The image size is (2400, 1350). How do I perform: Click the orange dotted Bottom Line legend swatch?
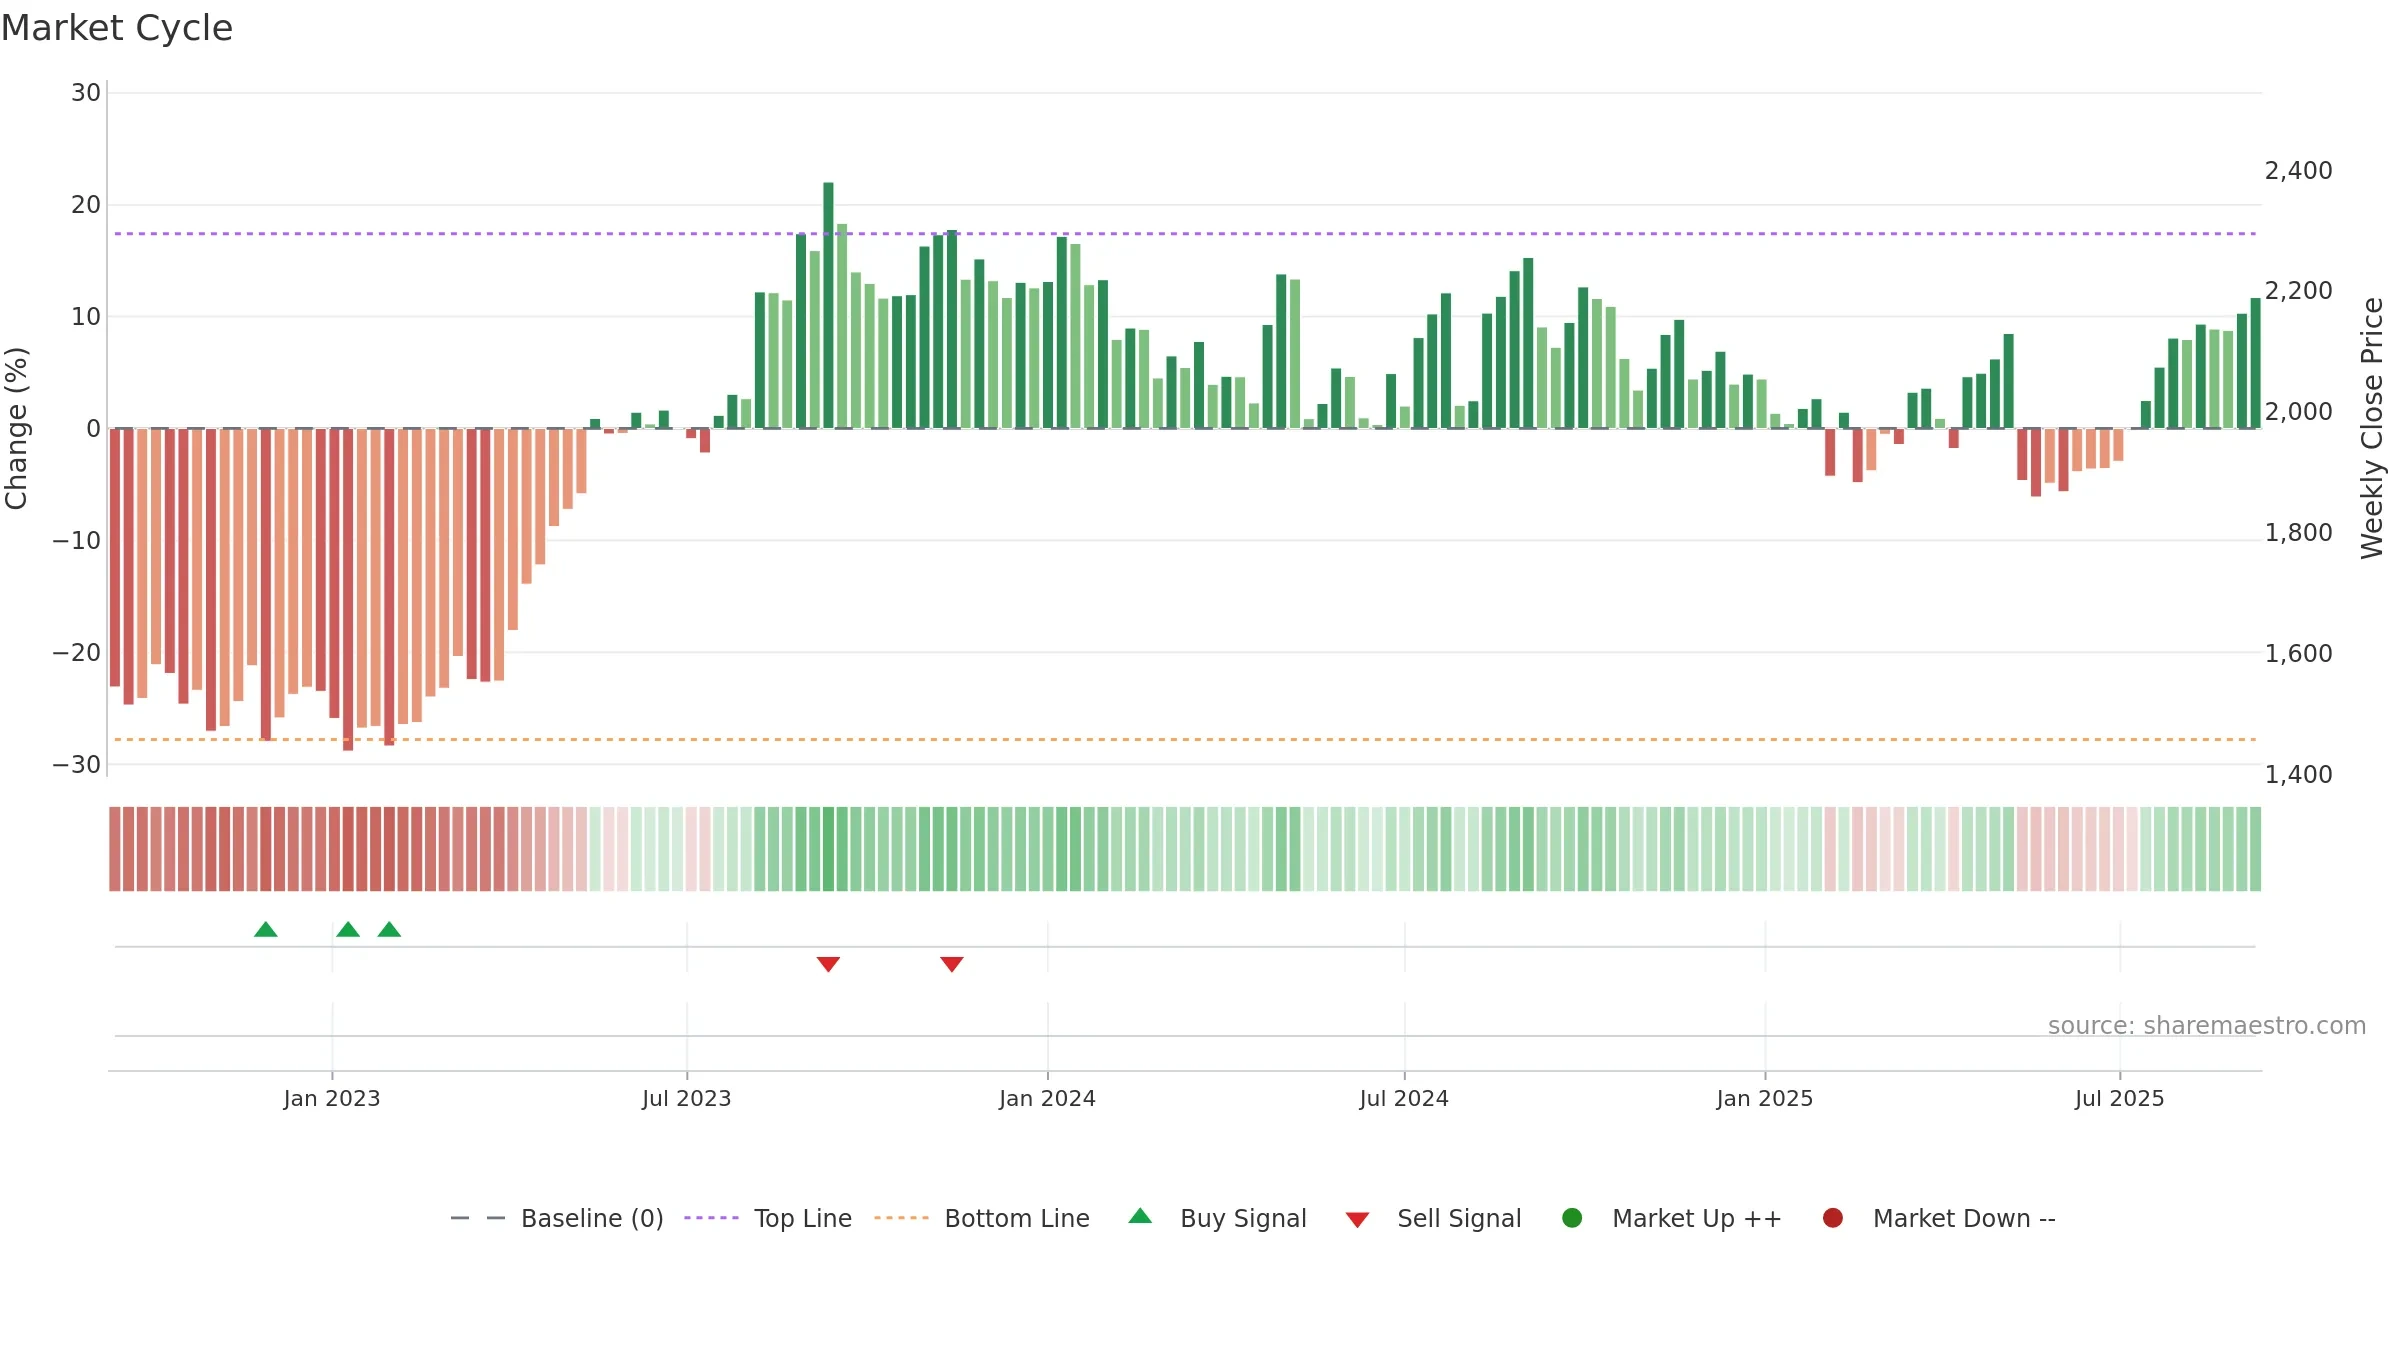click(901, 1218)
